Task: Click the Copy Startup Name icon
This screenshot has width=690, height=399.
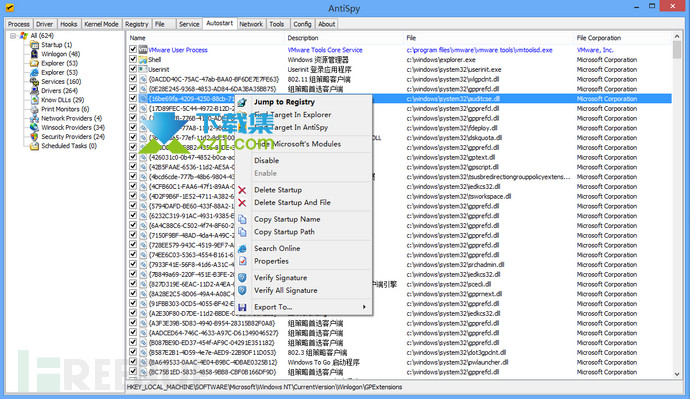Action: point(242,219)
